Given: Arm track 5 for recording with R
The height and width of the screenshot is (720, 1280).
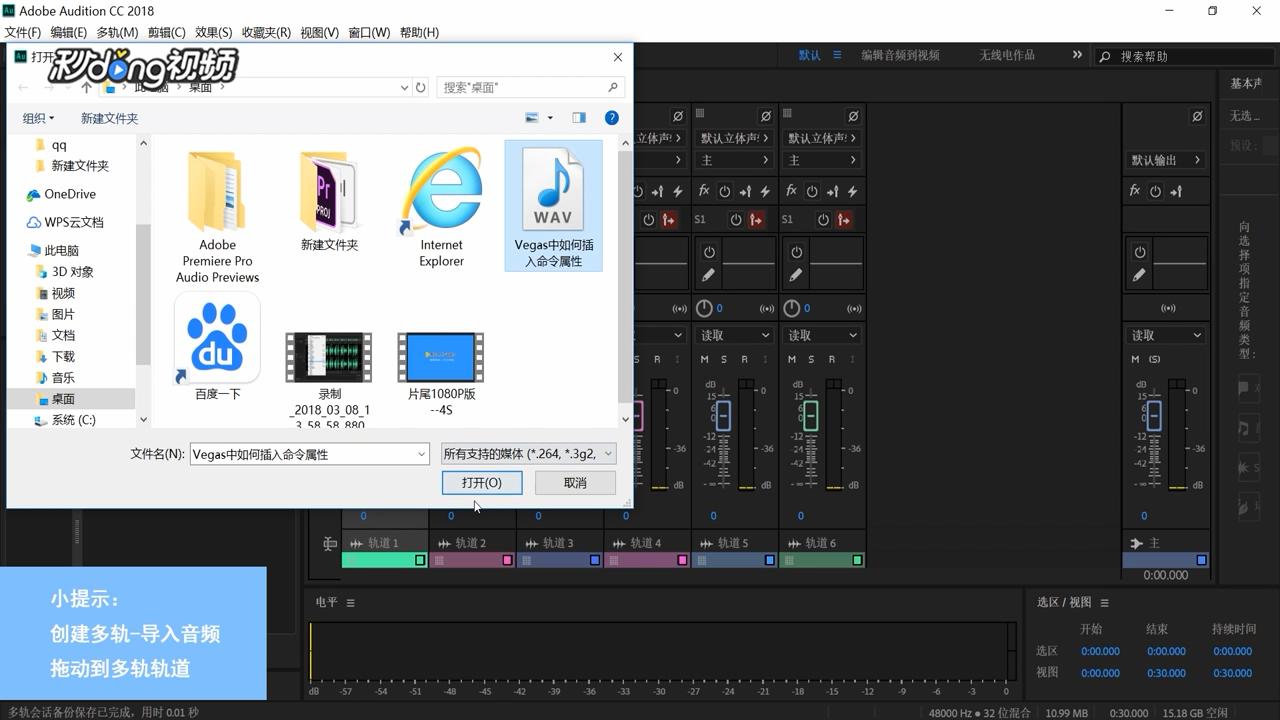Looking at the screenshot, I should 744,359.
